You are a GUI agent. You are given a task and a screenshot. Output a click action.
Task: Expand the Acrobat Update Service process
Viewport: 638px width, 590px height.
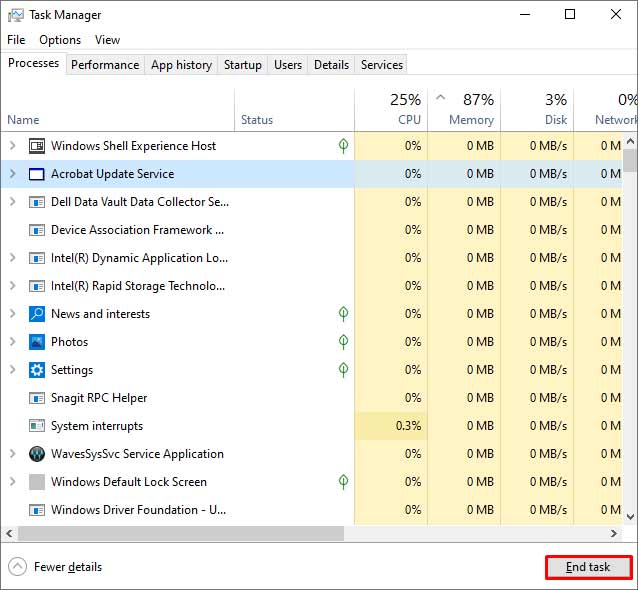(13, 174)
